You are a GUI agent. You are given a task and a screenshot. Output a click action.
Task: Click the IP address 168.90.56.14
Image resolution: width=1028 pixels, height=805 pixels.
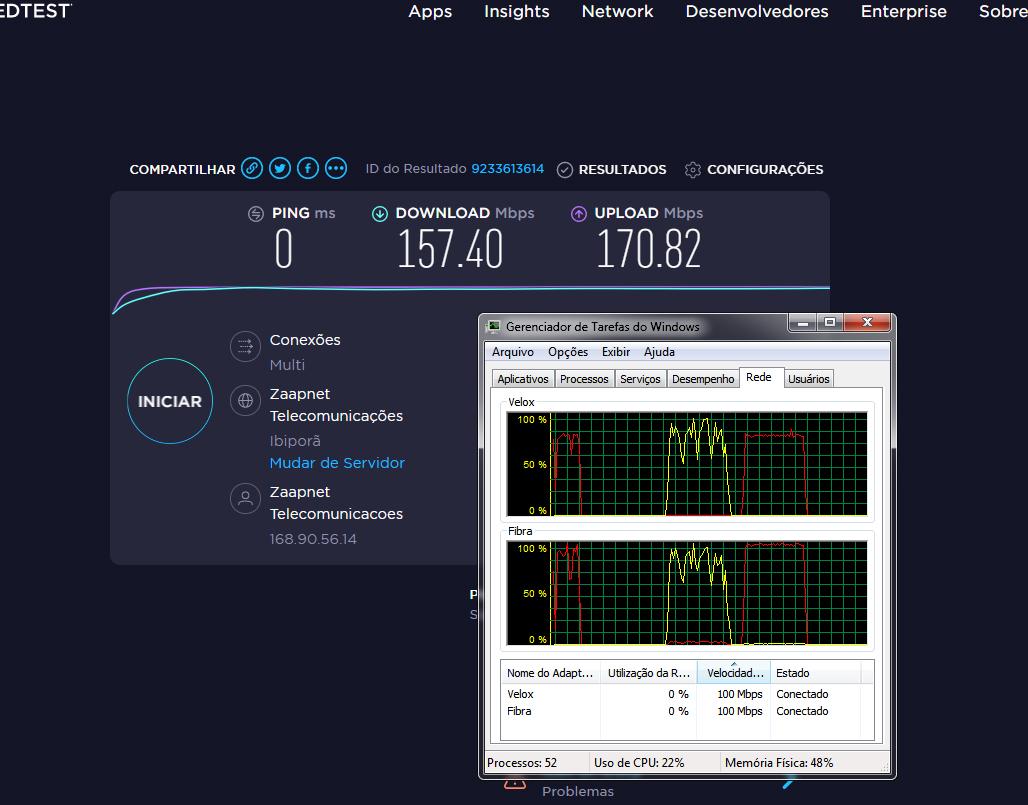[313, 539]
